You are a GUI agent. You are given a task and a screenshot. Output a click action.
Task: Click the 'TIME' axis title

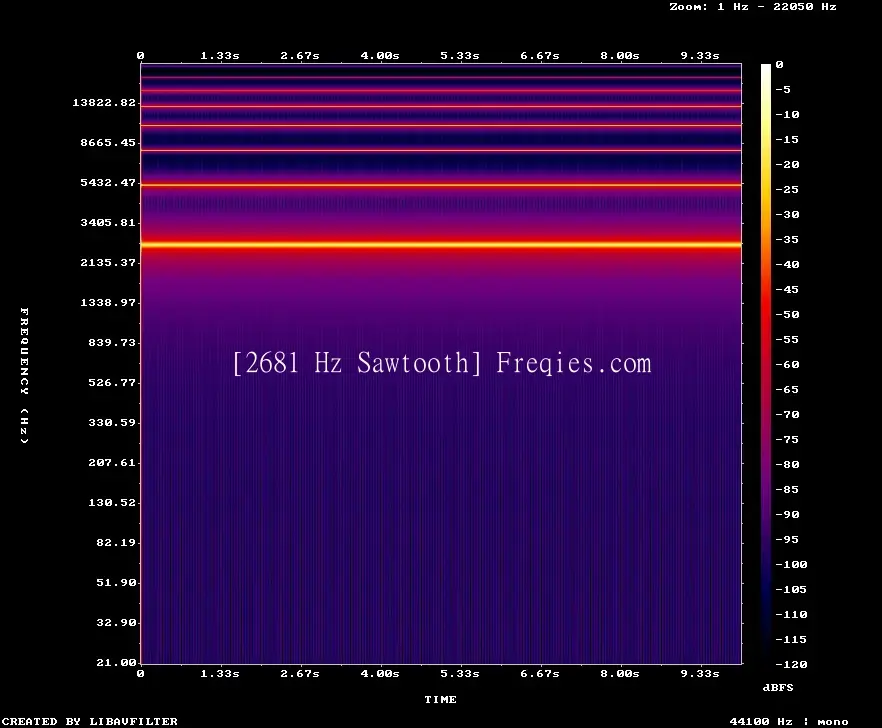[440, 699]
